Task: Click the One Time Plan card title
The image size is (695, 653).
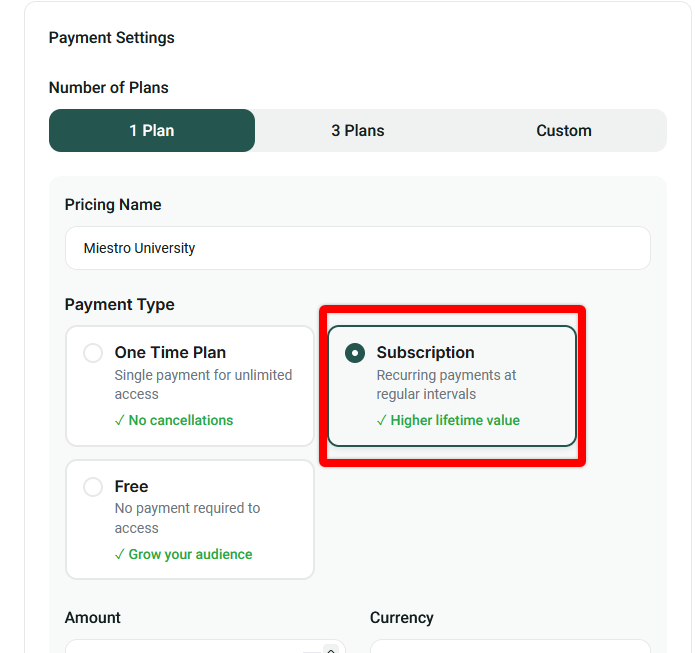Action: tap(170, 352)
